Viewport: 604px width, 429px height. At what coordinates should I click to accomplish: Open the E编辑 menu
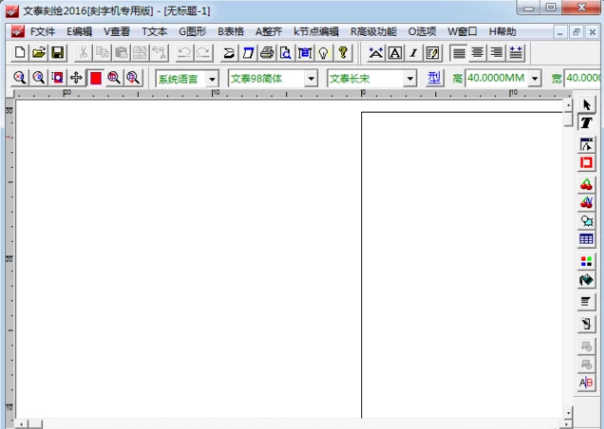pyautogui.click(x=79, y=32)
